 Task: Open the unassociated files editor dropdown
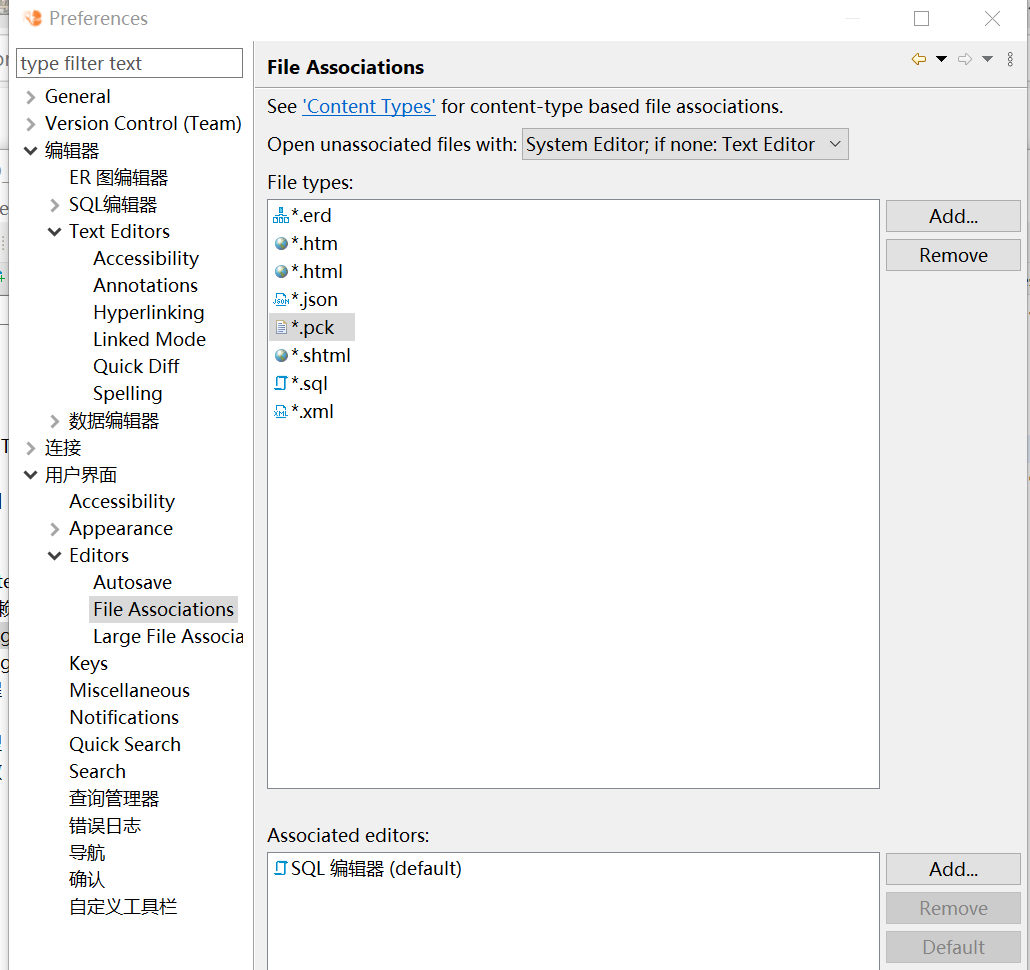point(685,145)
